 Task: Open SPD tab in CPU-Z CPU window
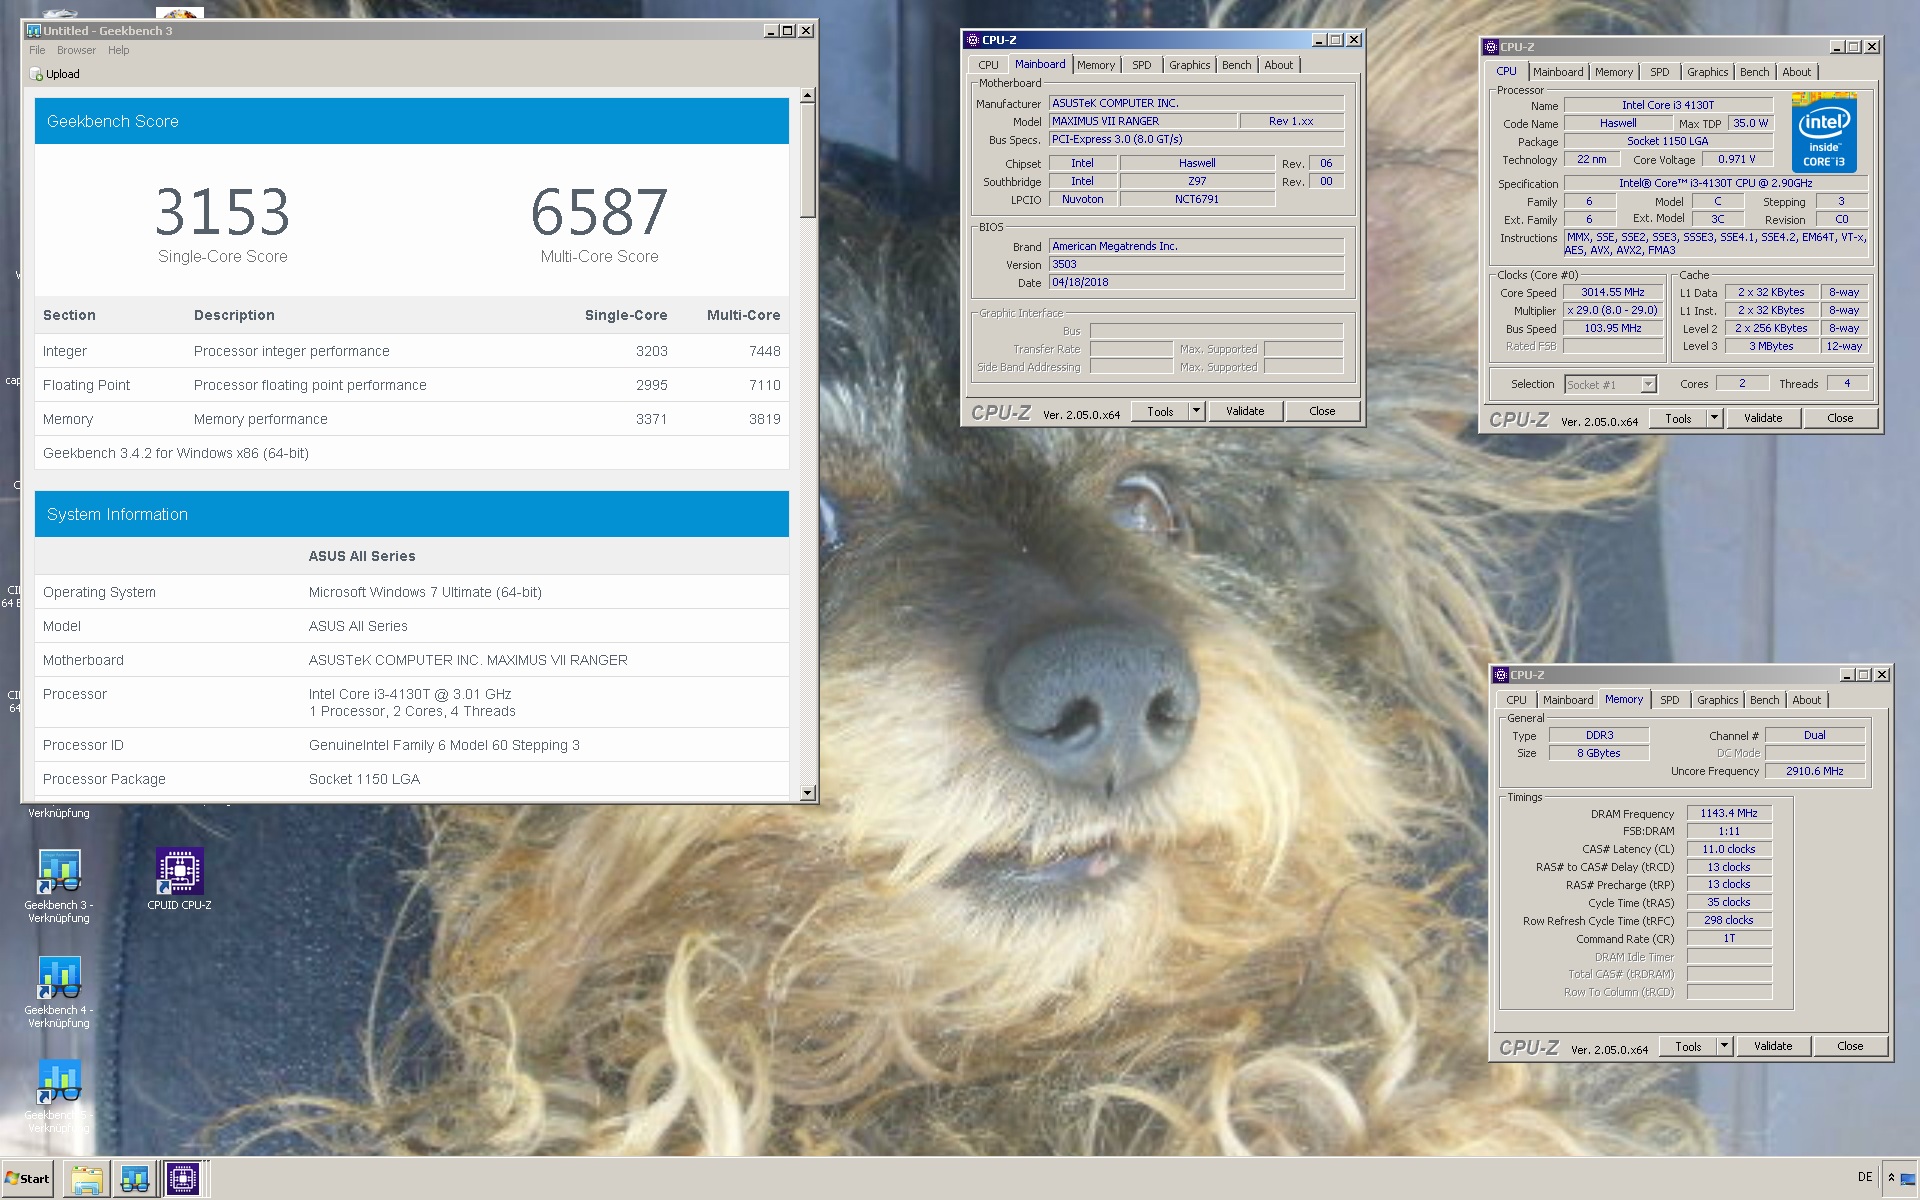pos(1660,72)
